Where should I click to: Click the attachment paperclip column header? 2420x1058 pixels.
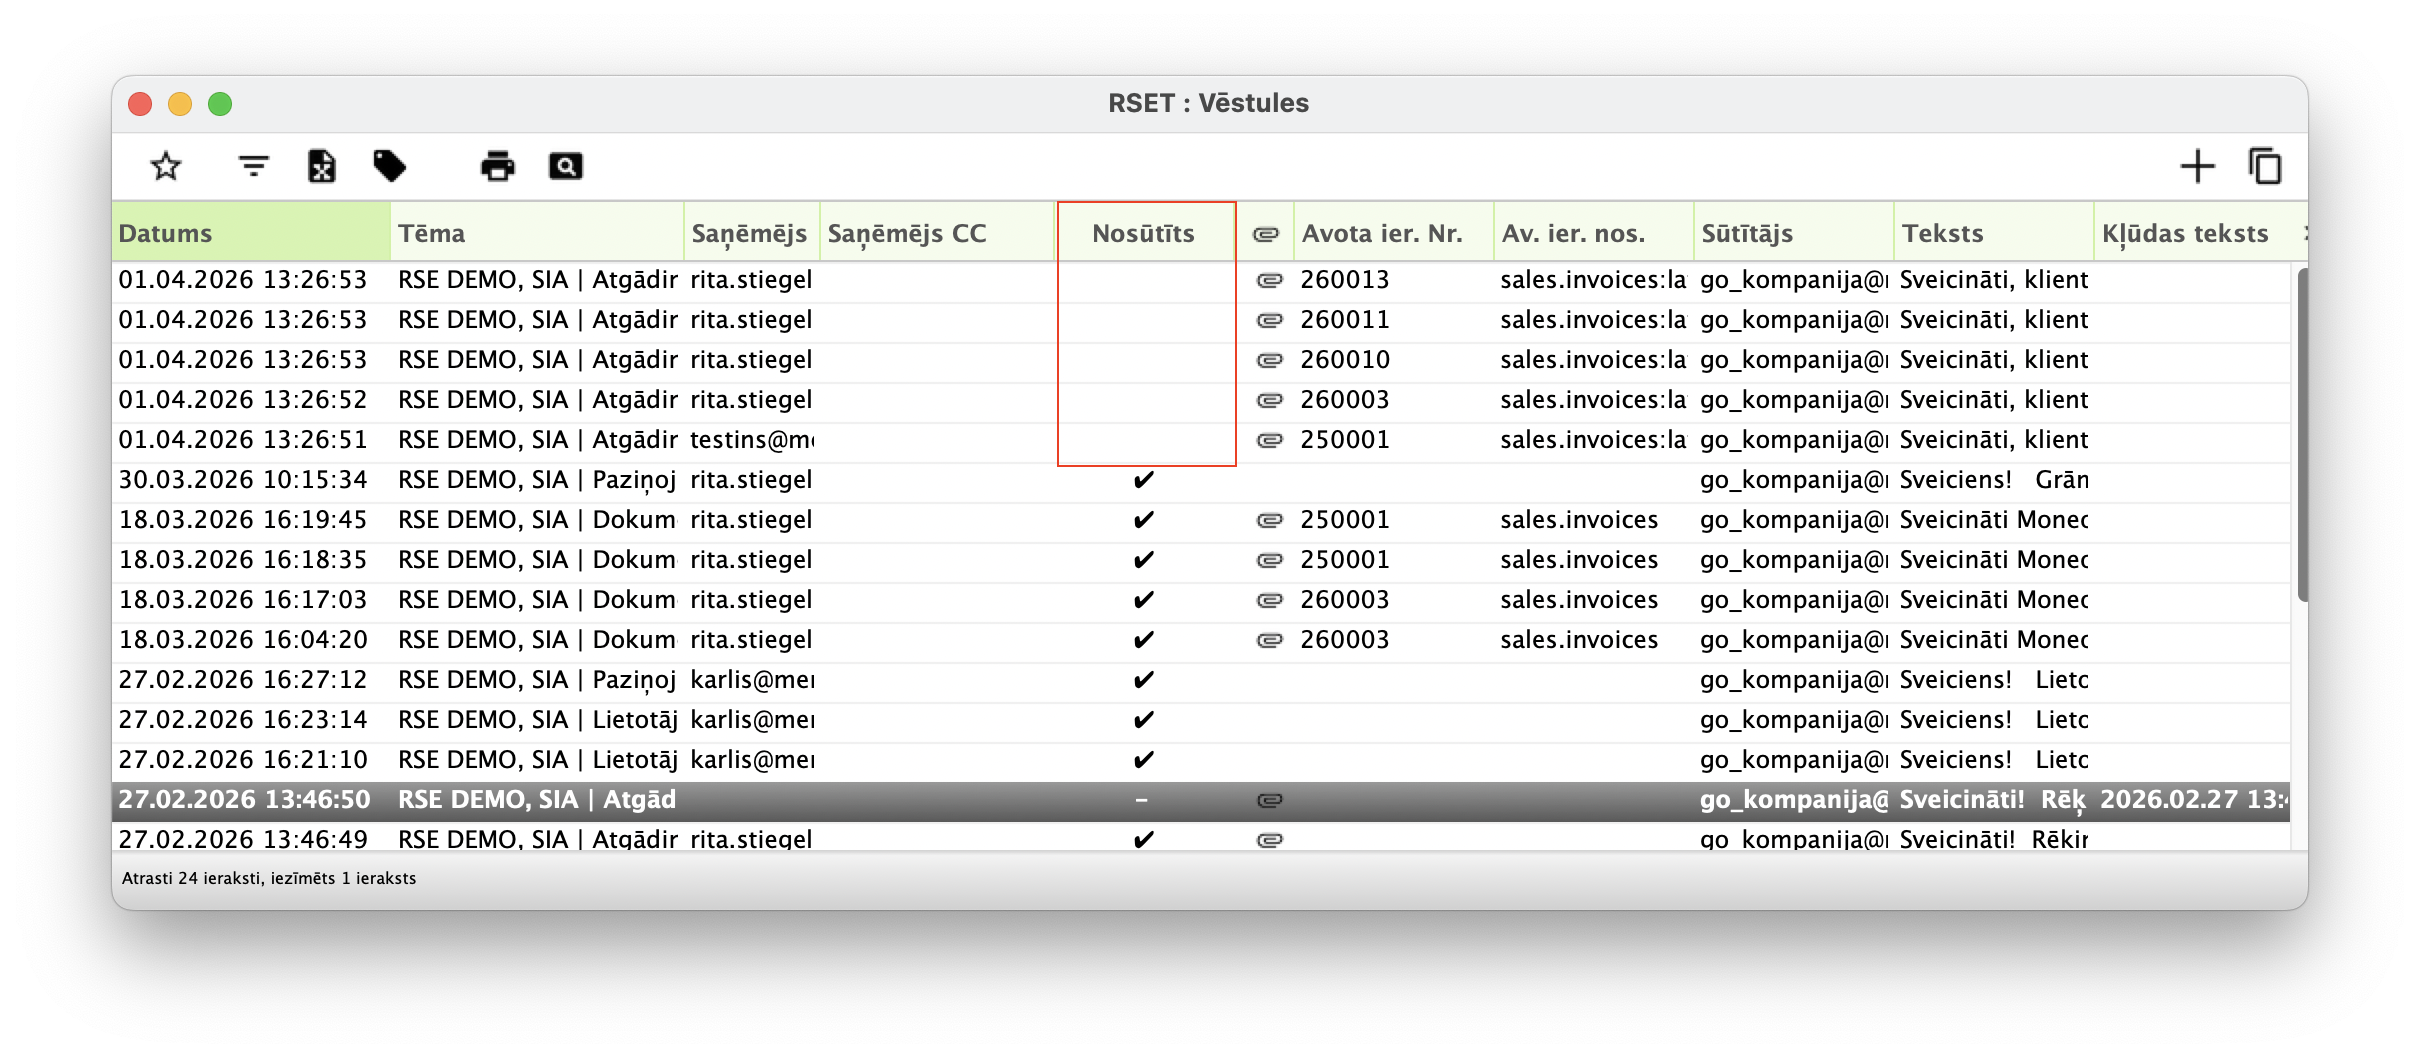[x=1266, y=234]
